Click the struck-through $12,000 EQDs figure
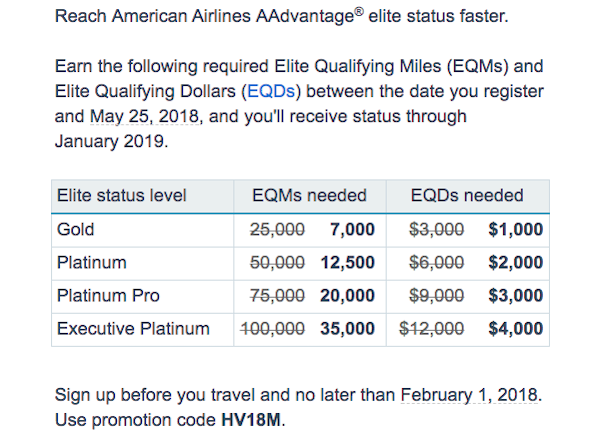 [432, 329]
